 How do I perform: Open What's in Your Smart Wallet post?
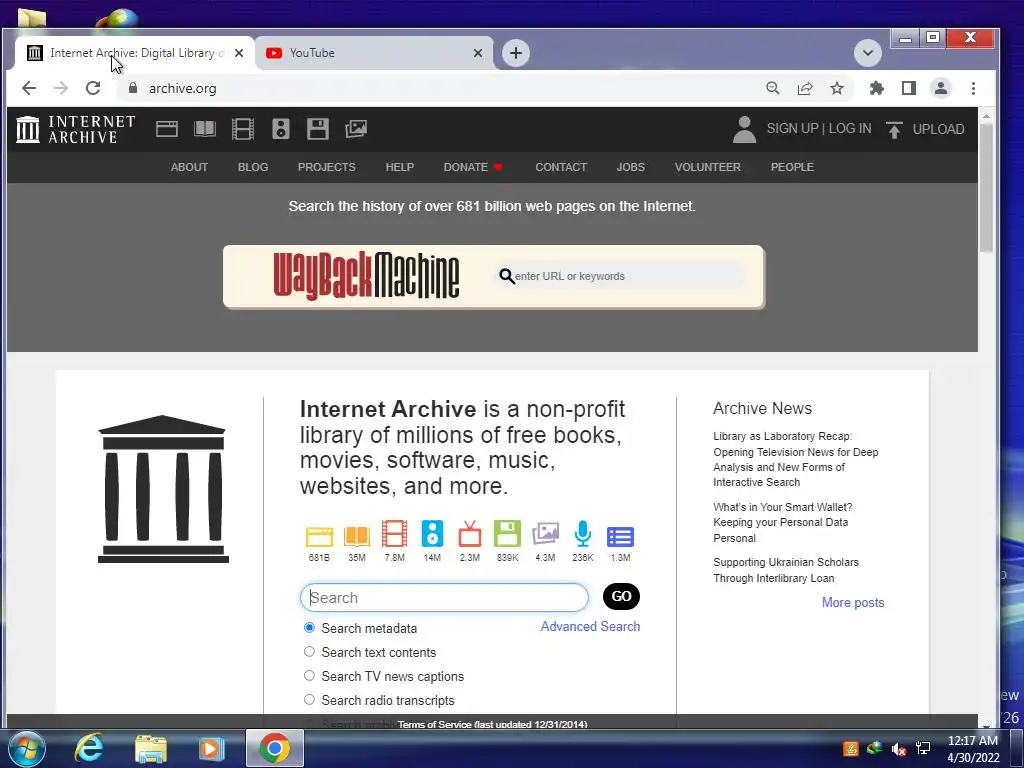[782, 522]
